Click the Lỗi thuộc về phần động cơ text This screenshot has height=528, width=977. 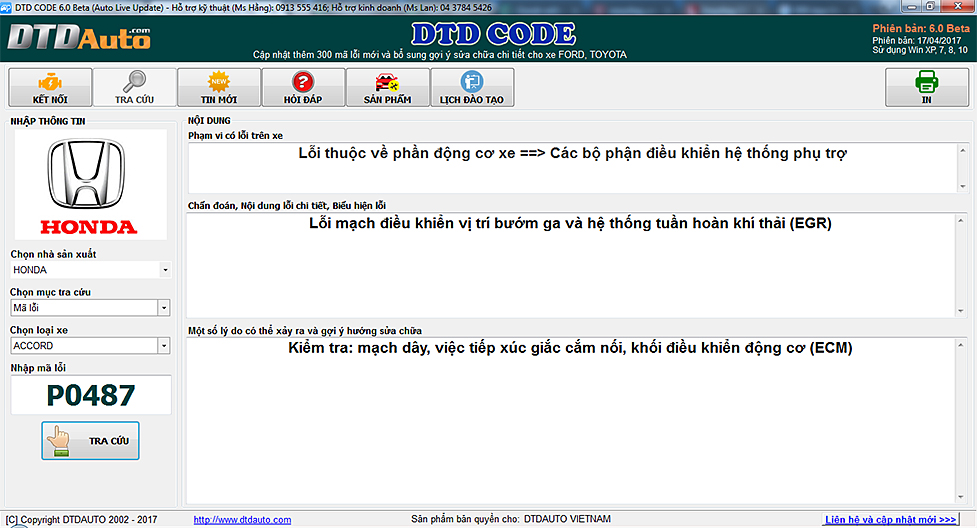coord(573,153)
